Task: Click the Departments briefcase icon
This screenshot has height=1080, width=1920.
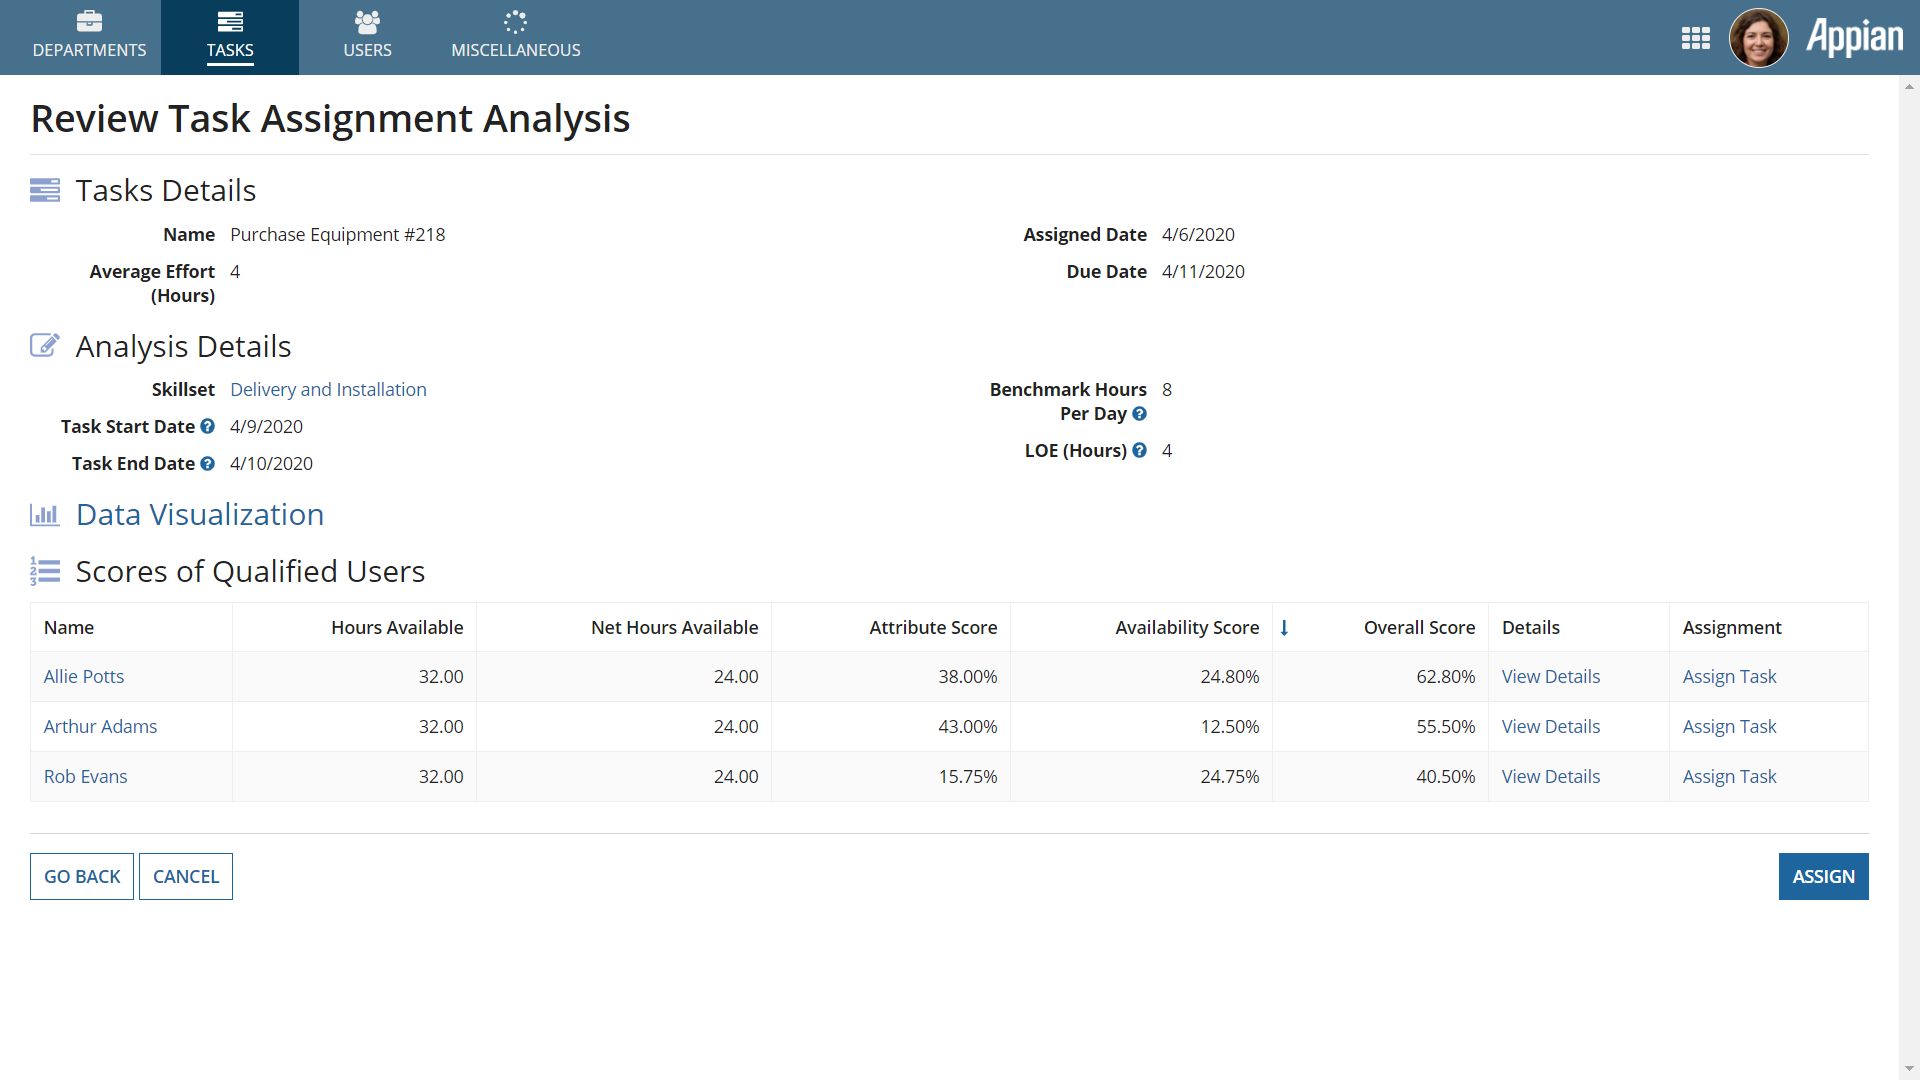Action: click(x=89, y=21)
